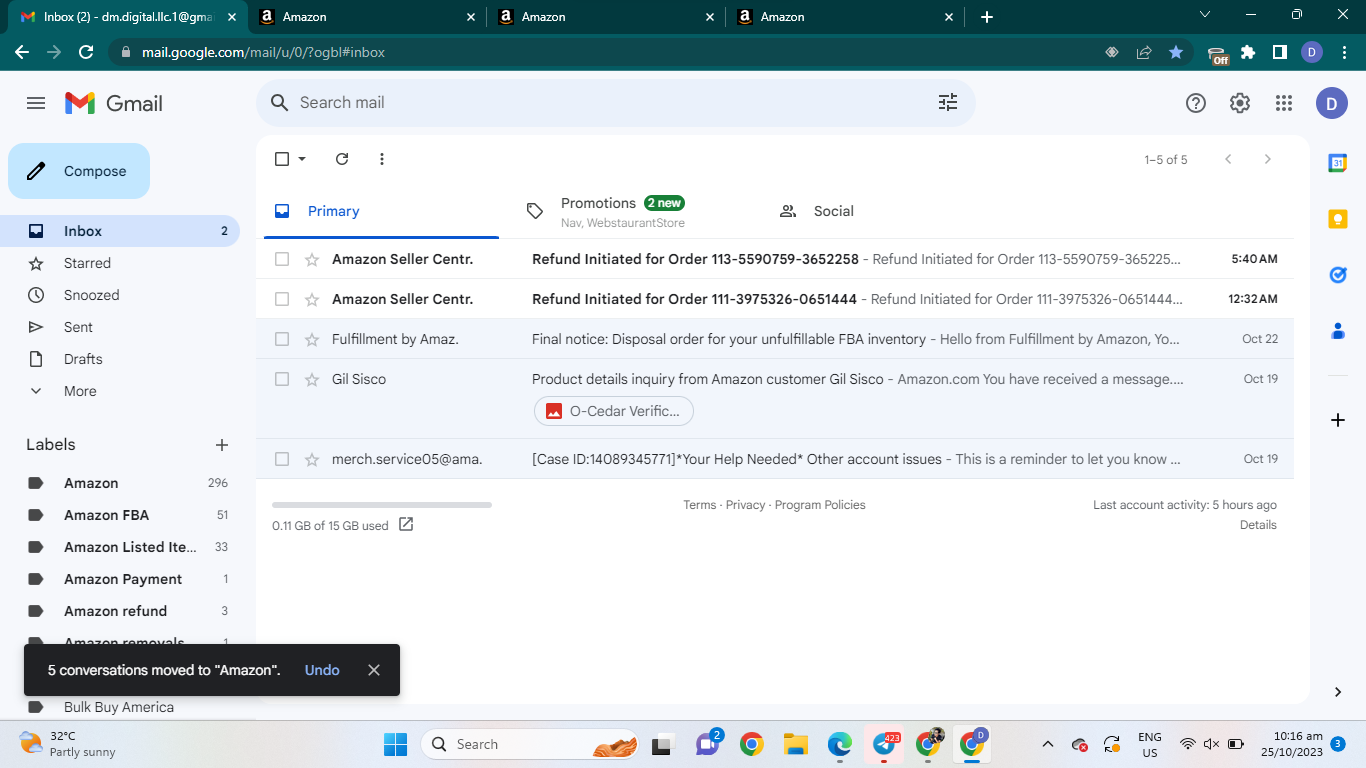Open the More options three-dot menu
This screenshot has height=768, width=1366.
[x=382, y=159]
